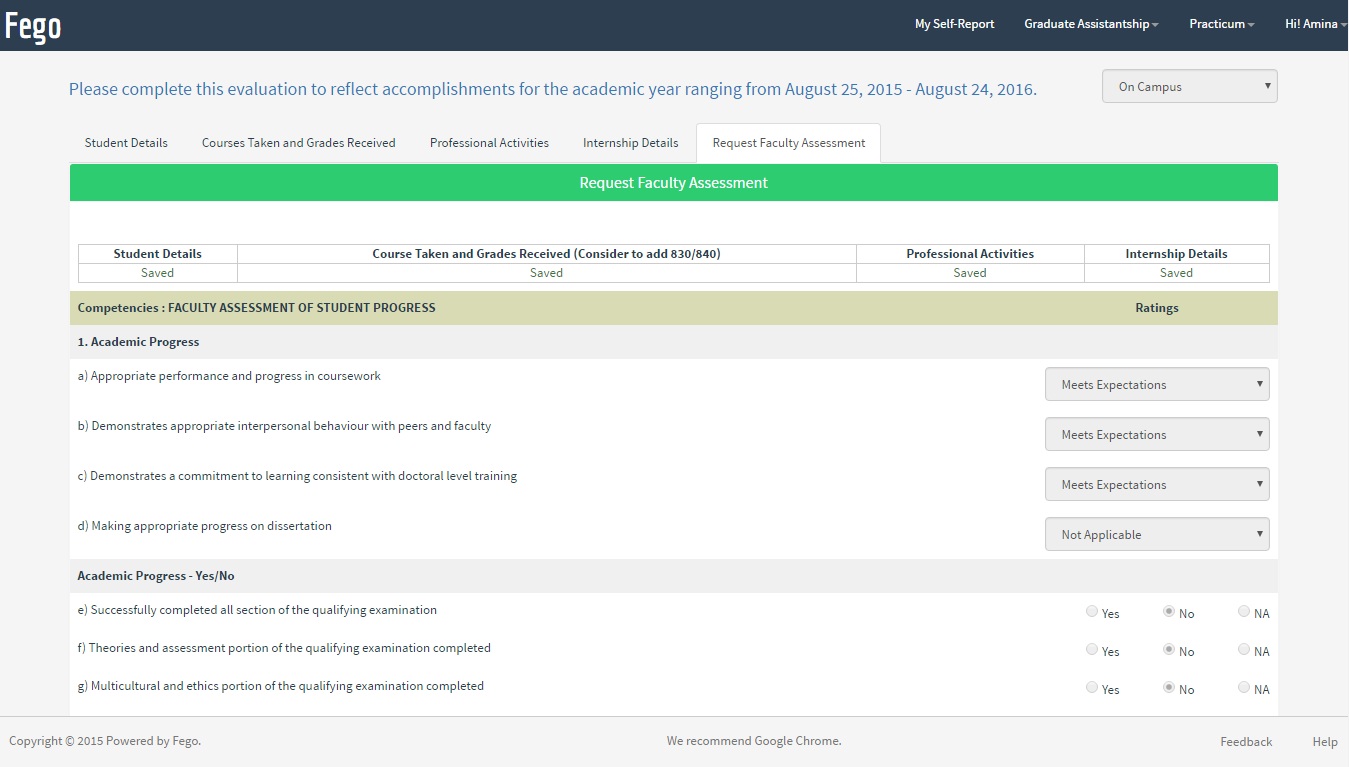Expand the Practicum menu
This screenshot has width=1349, height=767.
point(1221,24)
